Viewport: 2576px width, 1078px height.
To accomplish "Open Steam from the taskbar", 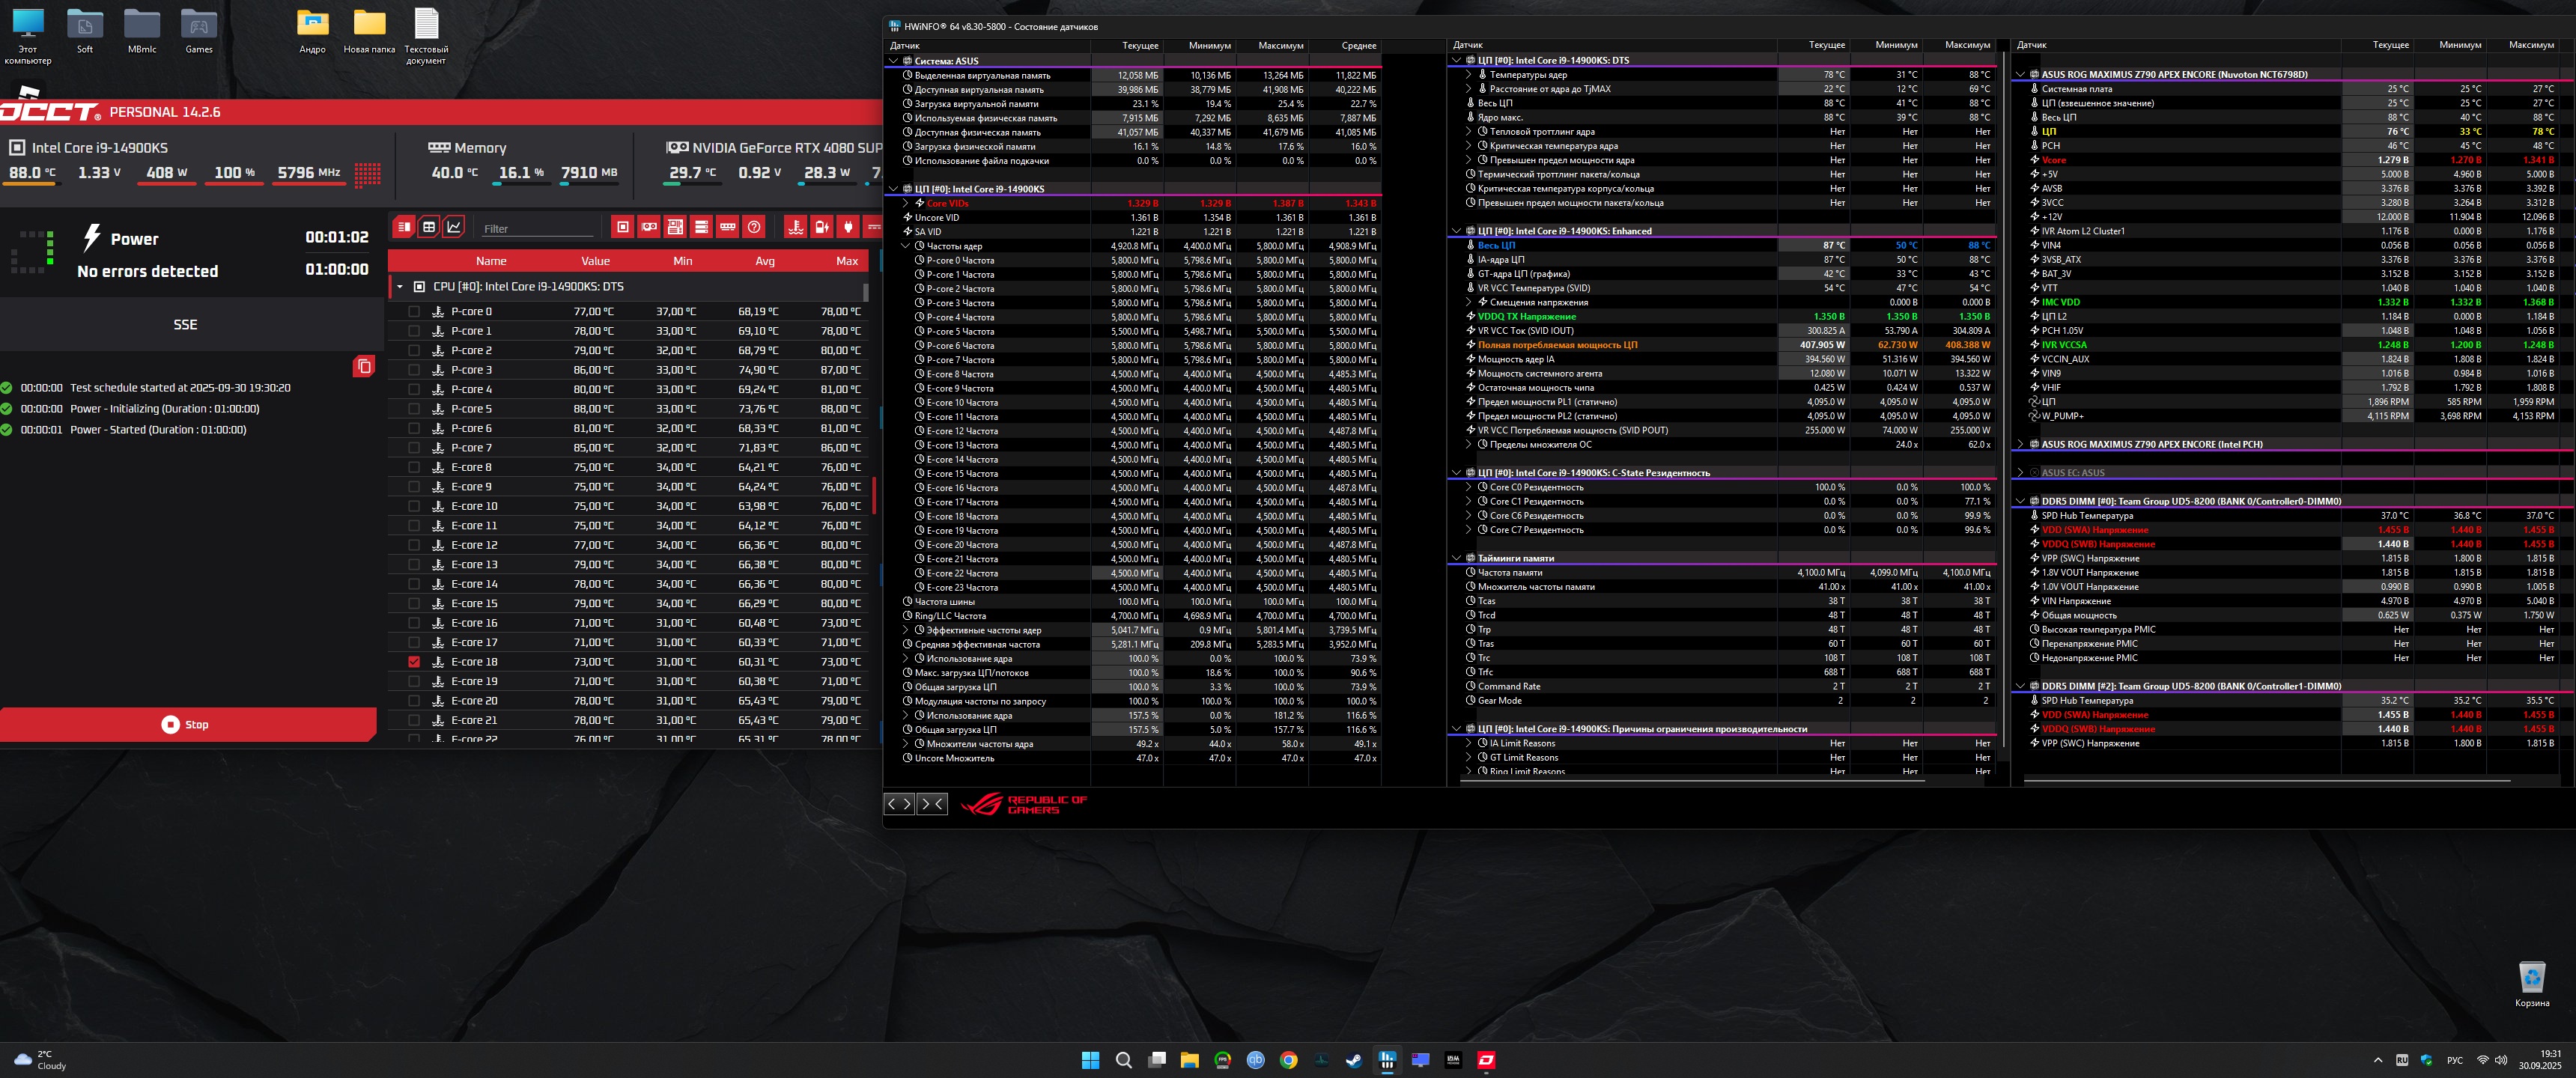I will pyautogui.click(x=1353, y=1060).
